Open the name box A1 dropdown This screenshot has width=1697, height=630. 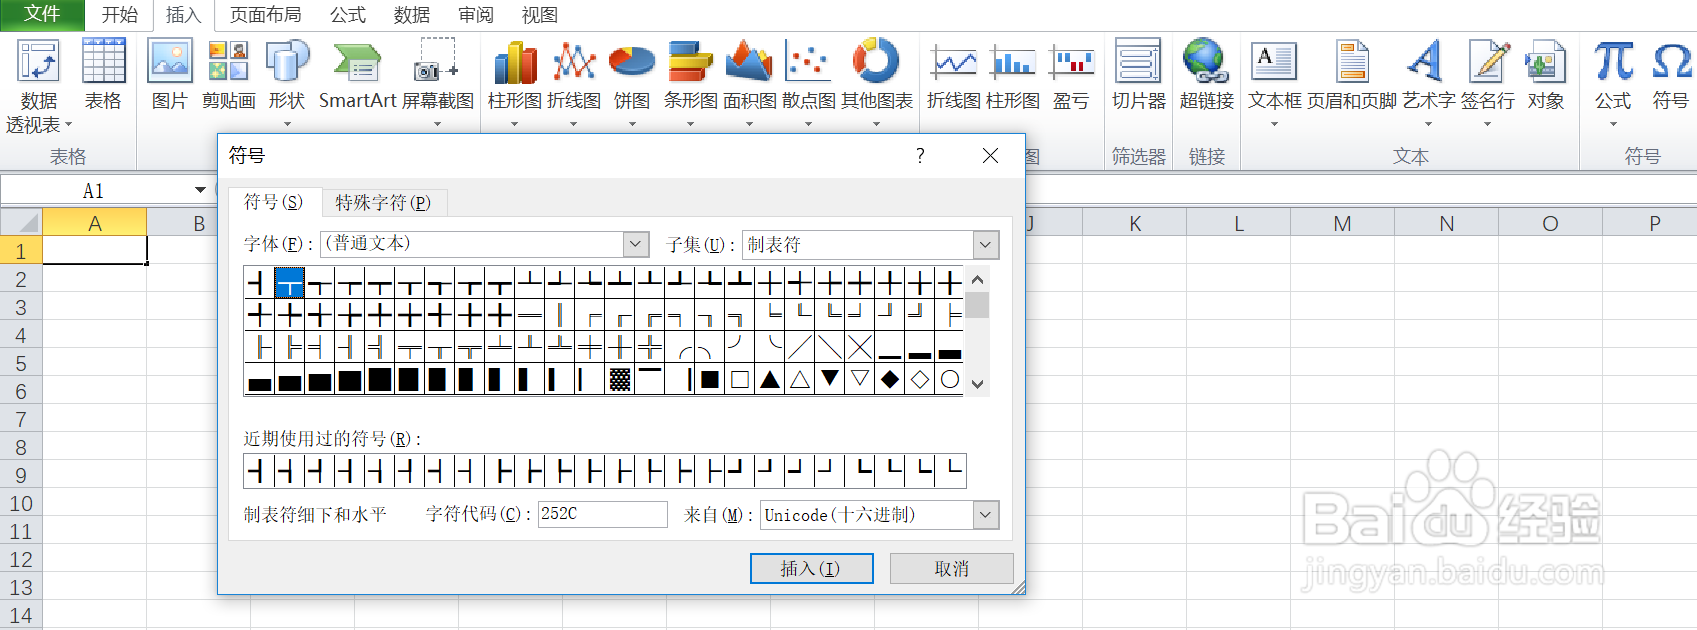pos(200,190)
